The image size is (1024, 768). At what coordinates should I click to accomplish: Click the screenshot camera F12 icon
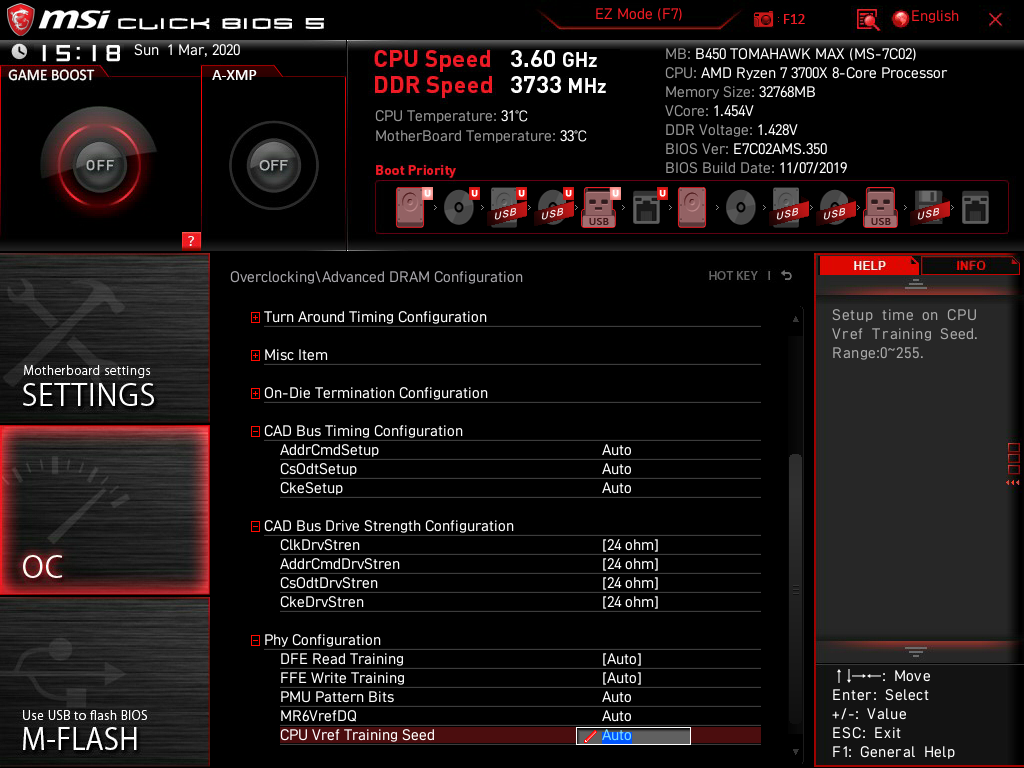click(x=763, y=19)
